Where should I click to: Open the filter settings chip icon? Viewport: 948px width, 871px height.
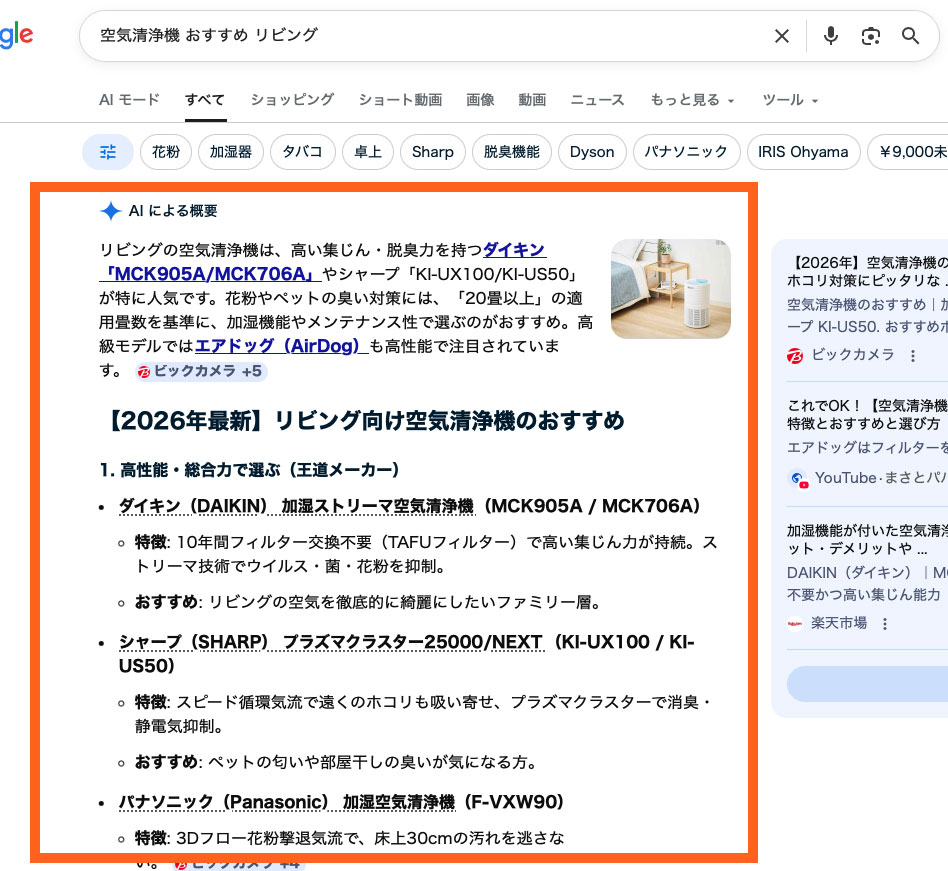pyautogui.click(x=107, y=152)
